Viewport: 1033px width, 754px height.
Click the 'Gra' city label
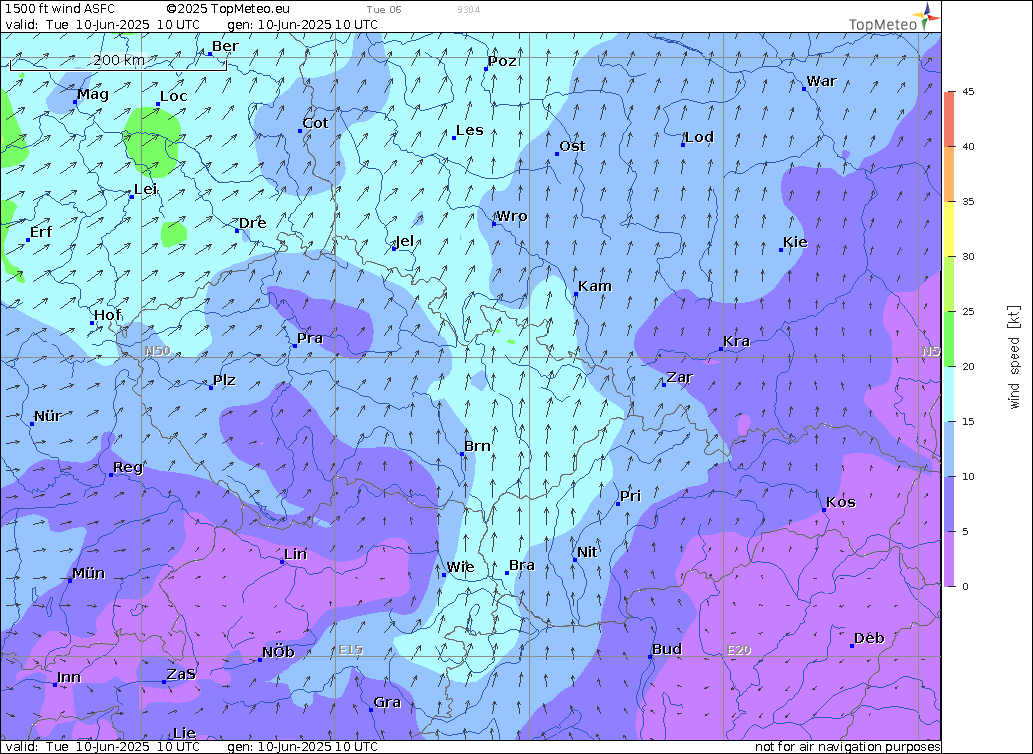click(387, 702)
